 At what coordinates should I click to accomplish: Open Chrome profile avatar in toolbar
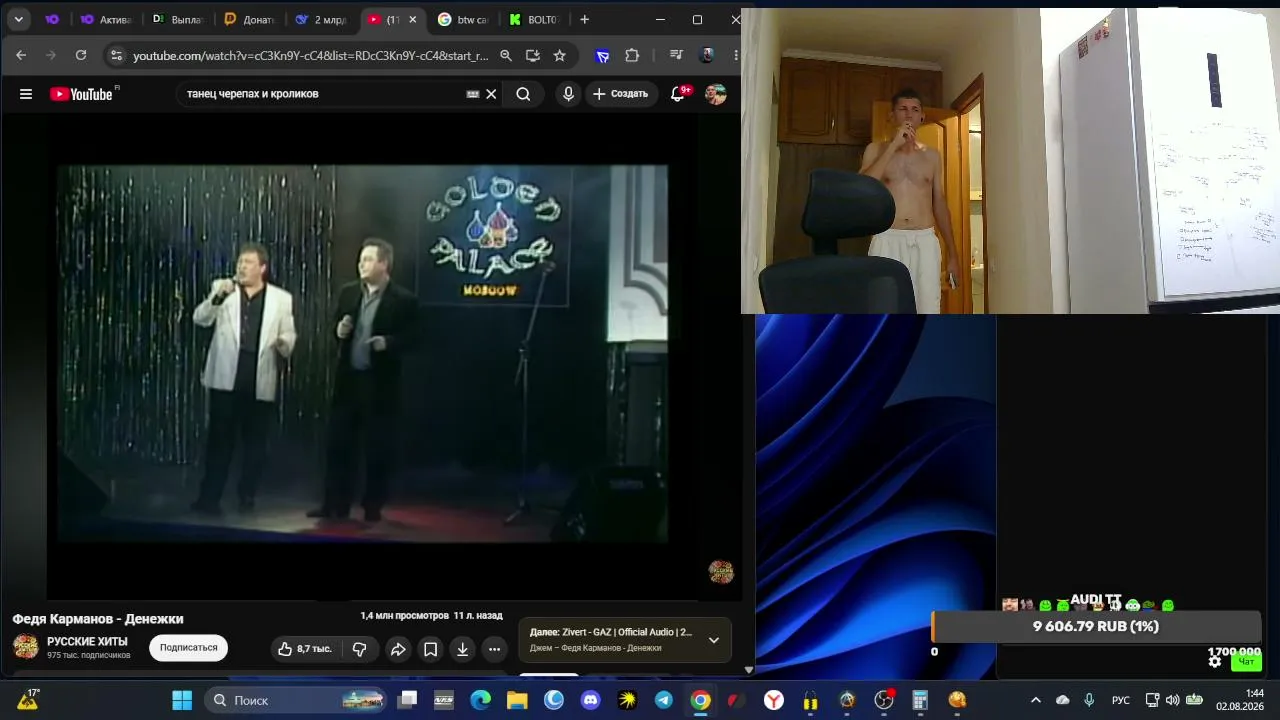[708, 56]
